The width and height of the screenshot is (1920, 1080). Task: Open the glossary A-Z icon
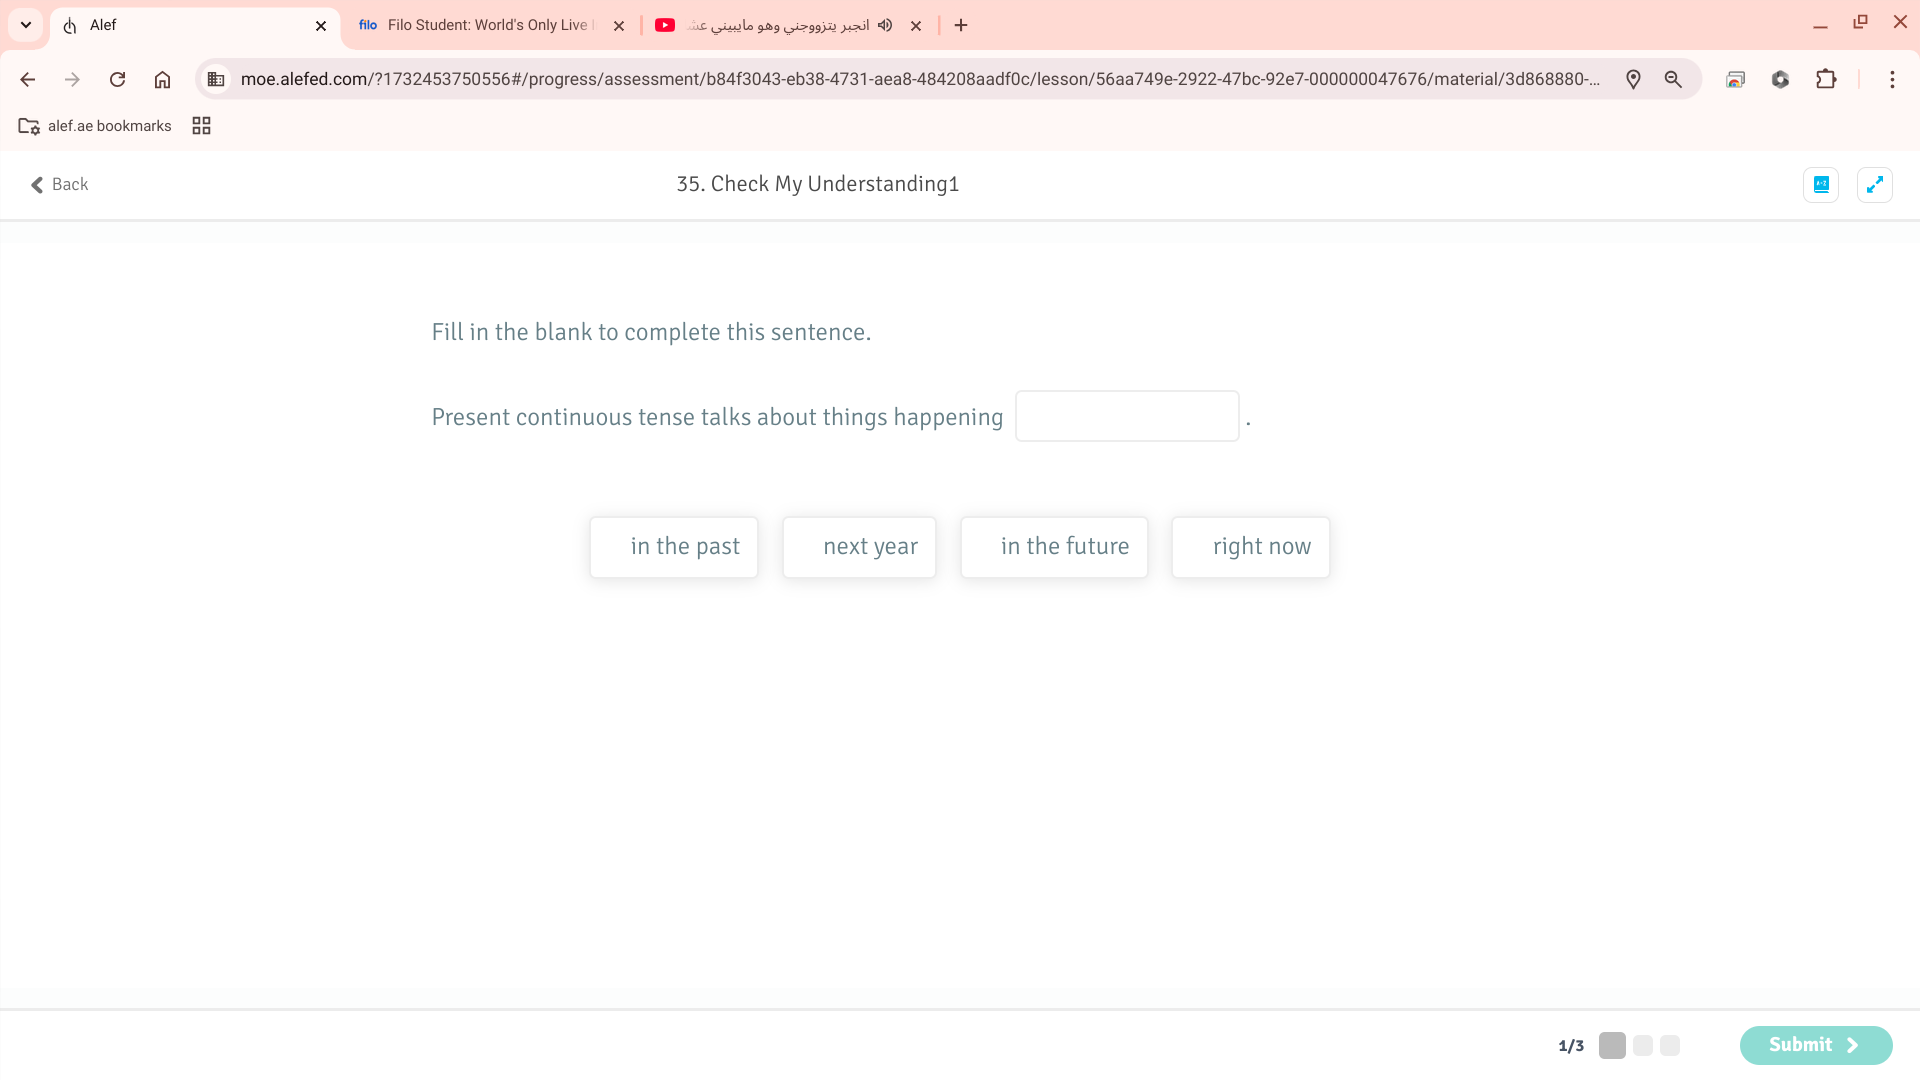point(1821,184)
